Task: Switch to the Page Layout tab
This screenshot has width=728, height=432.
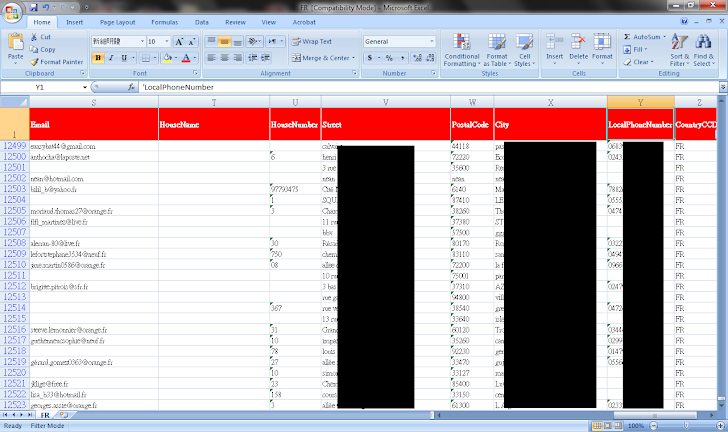Action: click(x=118, y=21)
